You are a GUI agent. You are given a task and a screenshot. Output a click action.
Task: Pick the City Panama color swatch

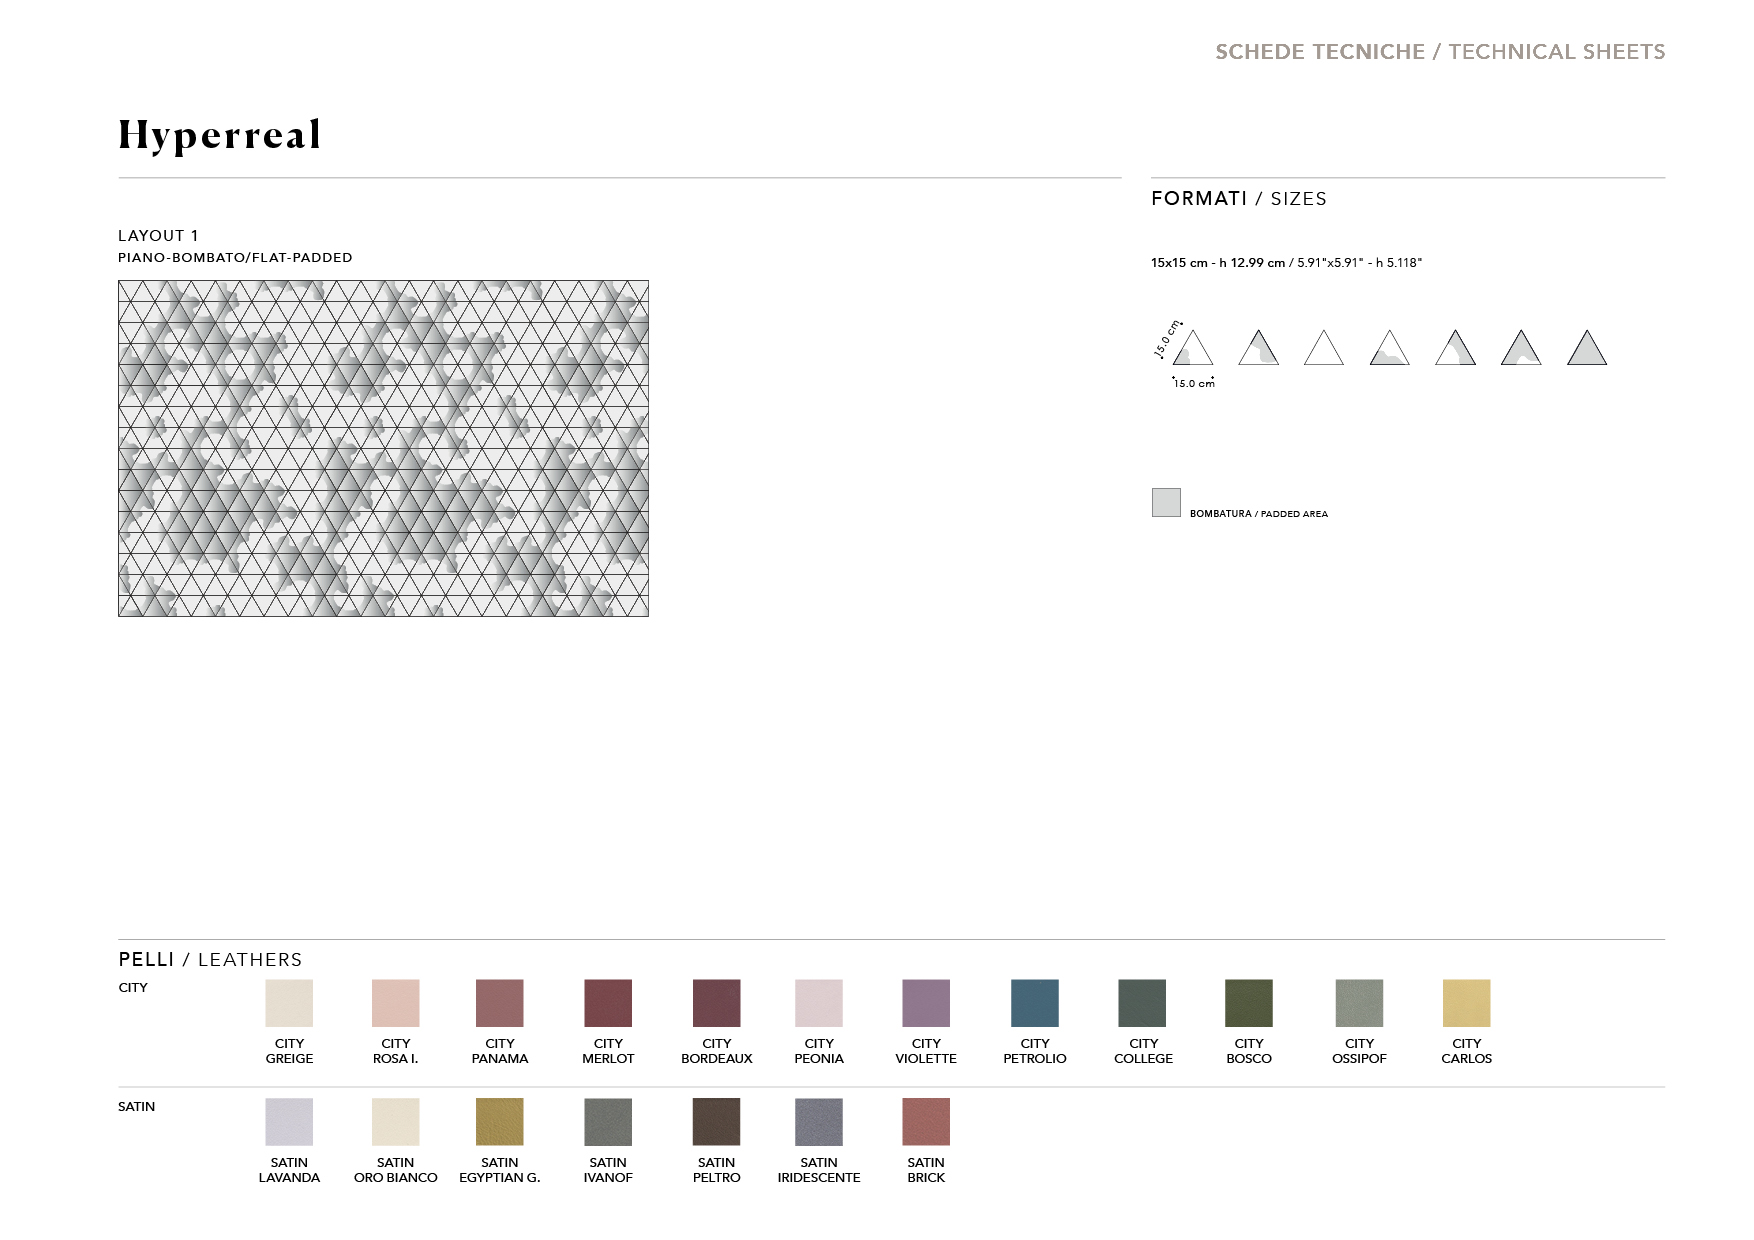pyautogui.click(x=500, y=1003)
